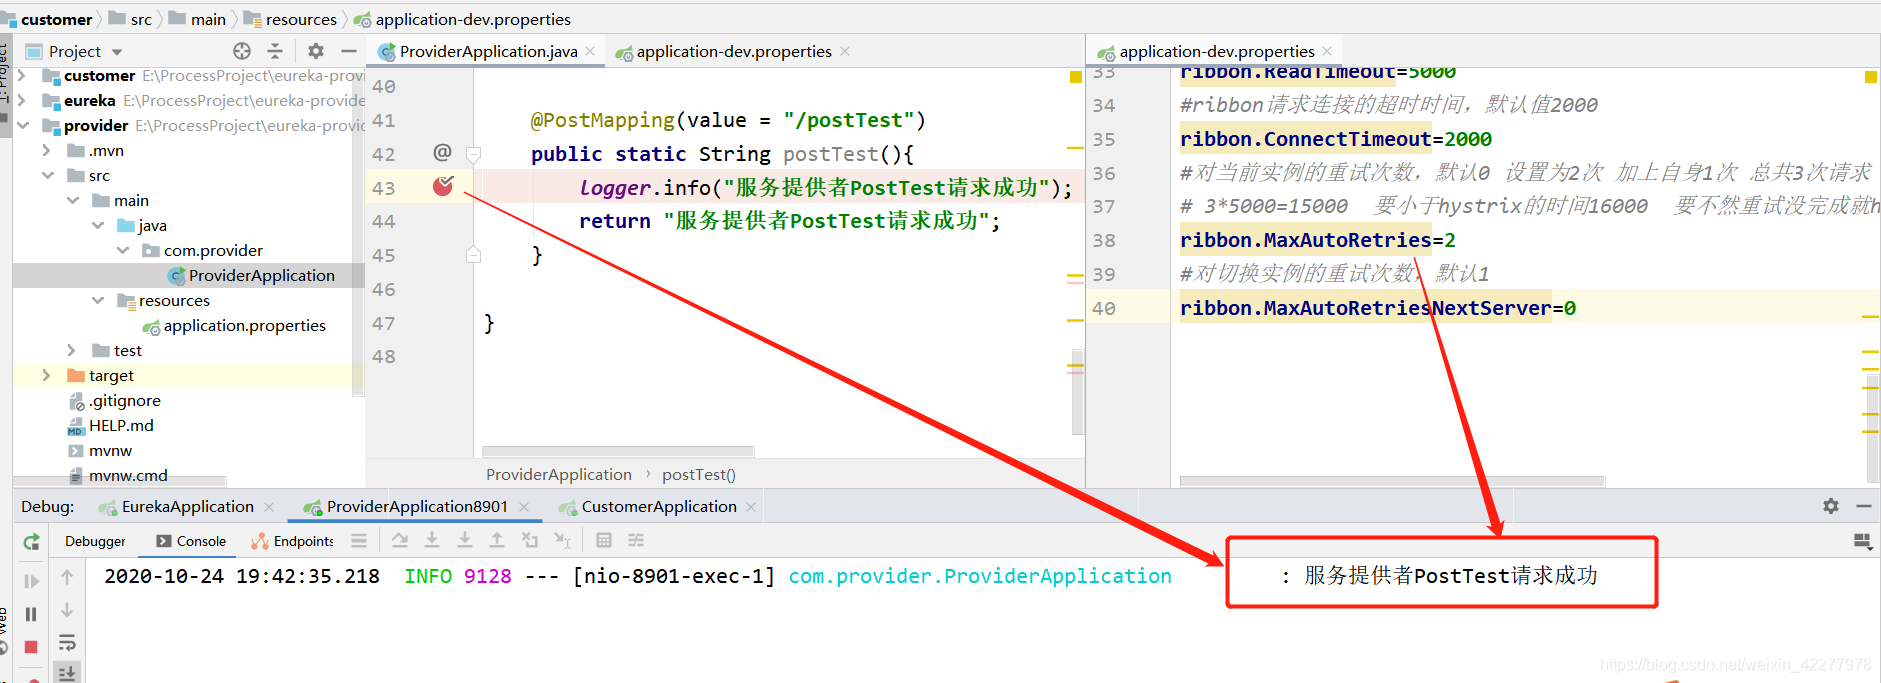
Task: Collapse all nodes in the Project panel
Action: pyautogui.click(x=275, y=51)
